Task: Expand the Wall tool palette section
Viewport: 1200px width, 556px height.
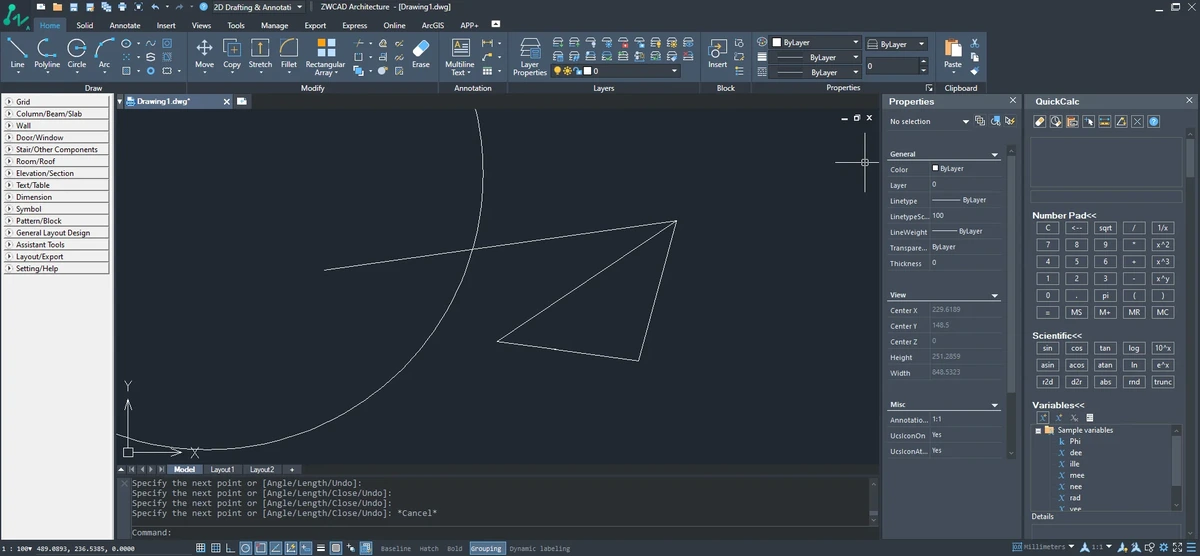Action: click(x=58, y=125)
